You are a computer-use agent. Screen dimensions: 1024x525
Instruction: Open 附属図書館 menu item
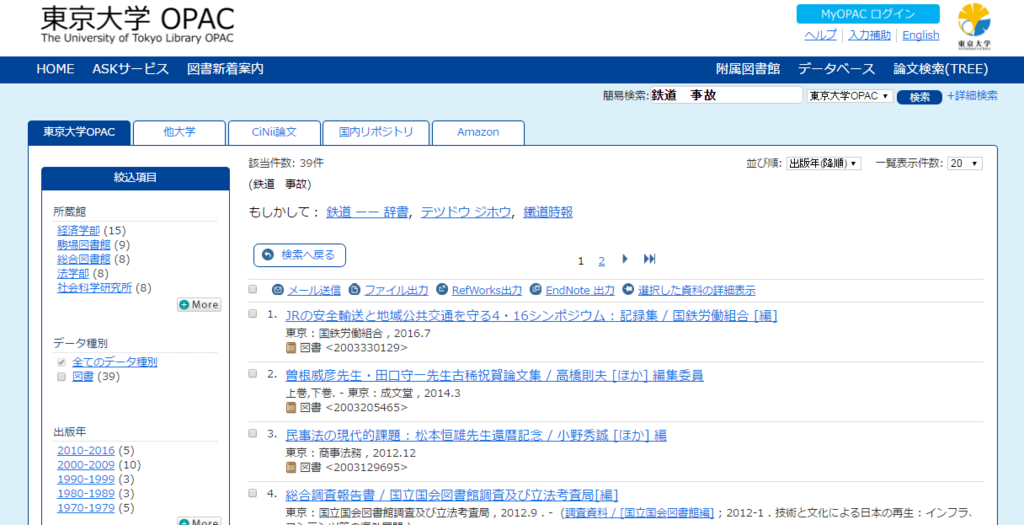[x=748, y=69]
